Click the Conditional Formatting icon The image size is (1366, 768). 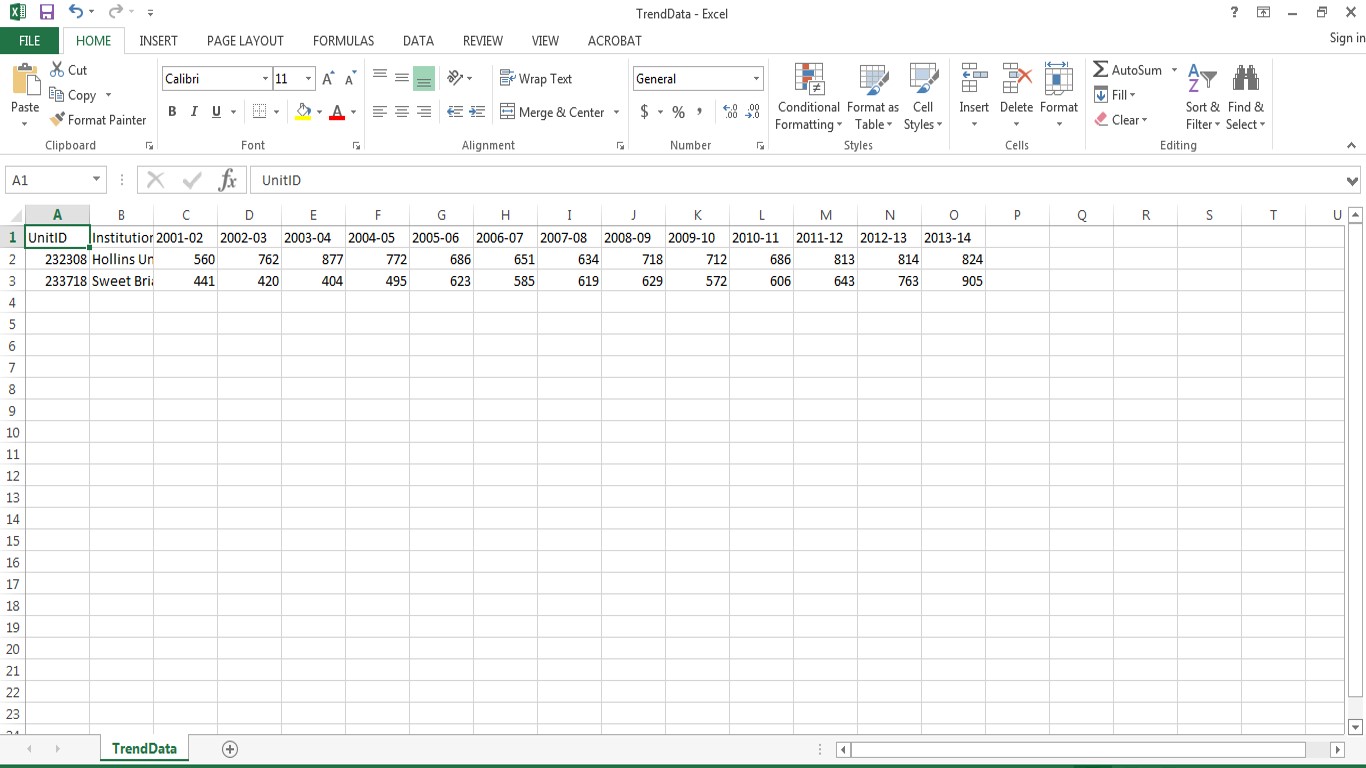click(x=808, y=80)
